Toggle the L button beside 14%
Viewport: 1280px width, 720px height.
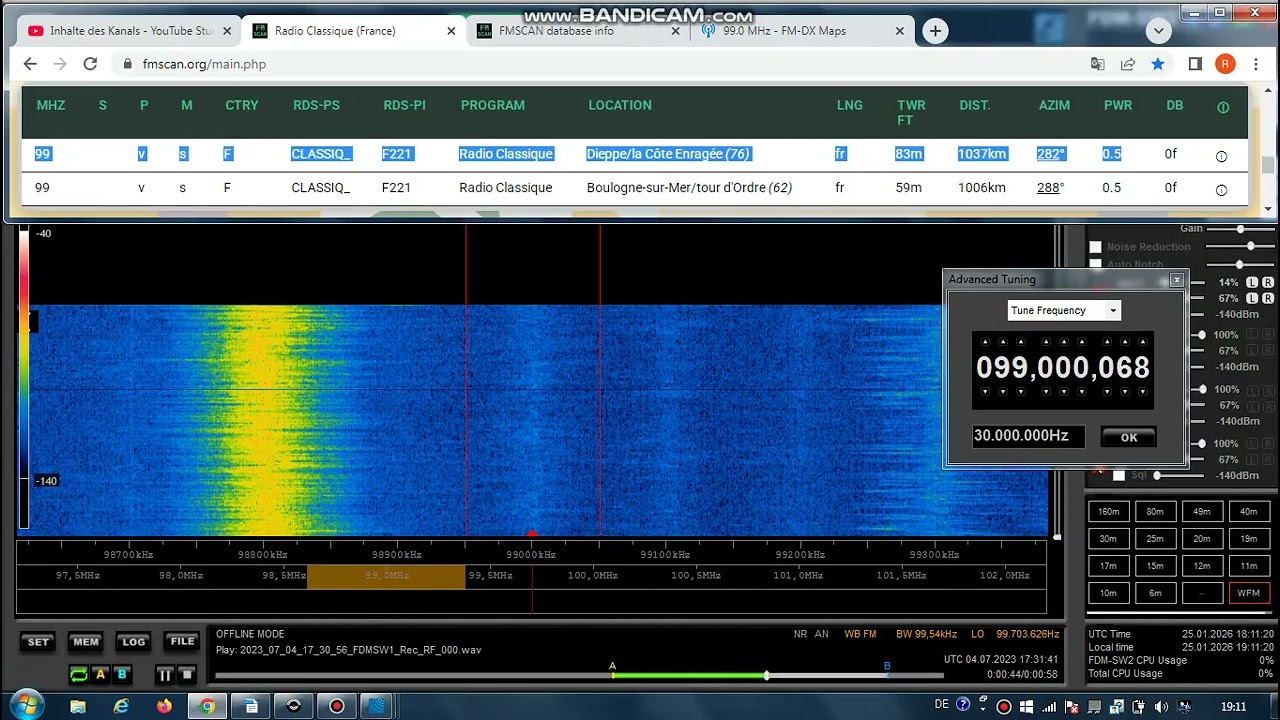1252,283
